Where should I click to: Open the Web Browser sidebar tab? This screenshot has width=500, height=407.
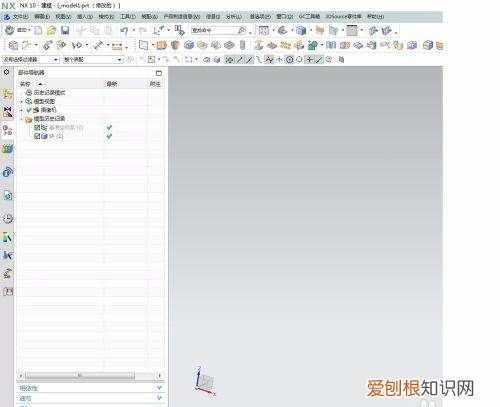tap(7, 195)
